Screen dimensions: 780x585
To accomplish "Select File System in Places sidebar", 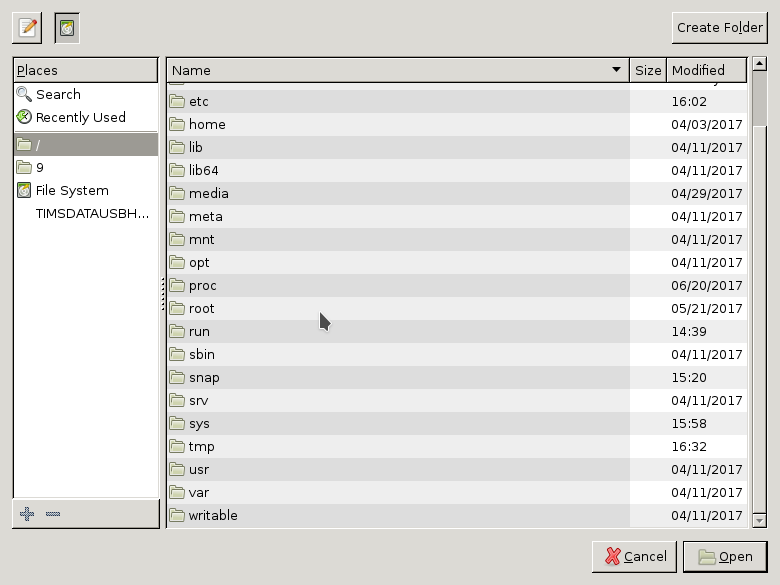I will 86,191.
